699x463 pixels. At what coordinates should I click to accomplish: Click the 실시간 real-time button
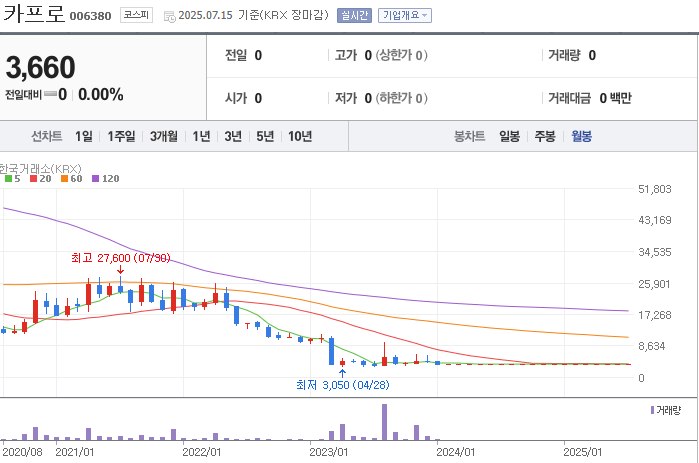pyautogui.click(x=354, y=16)
